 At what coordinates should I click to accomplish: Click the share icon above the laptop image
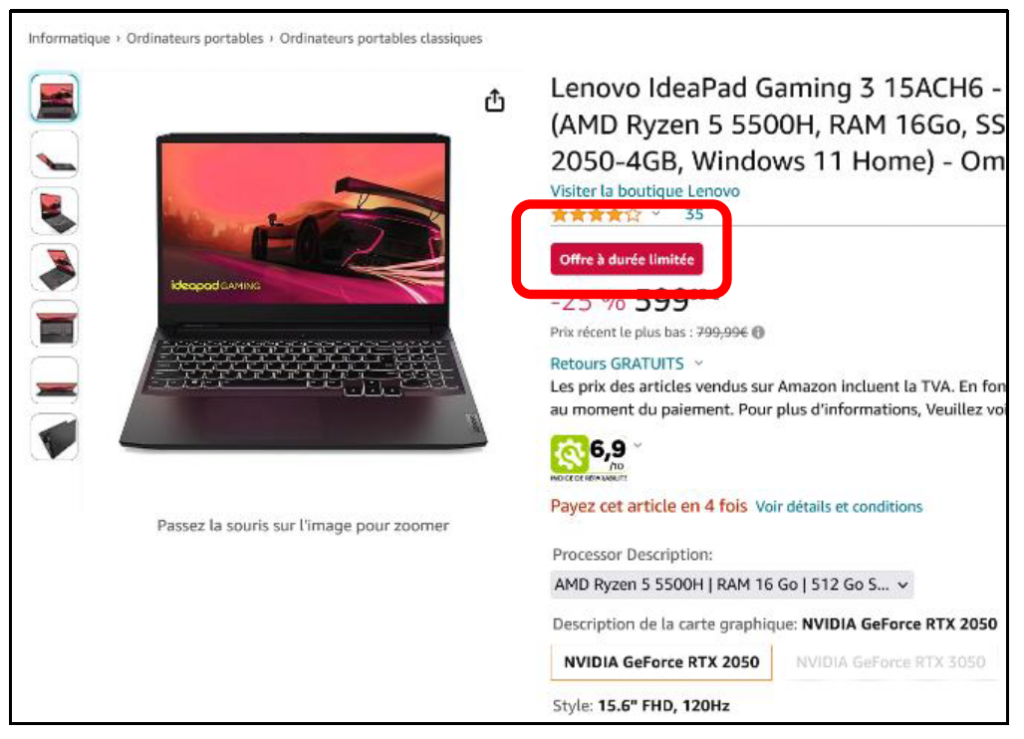tap(494, 101)
